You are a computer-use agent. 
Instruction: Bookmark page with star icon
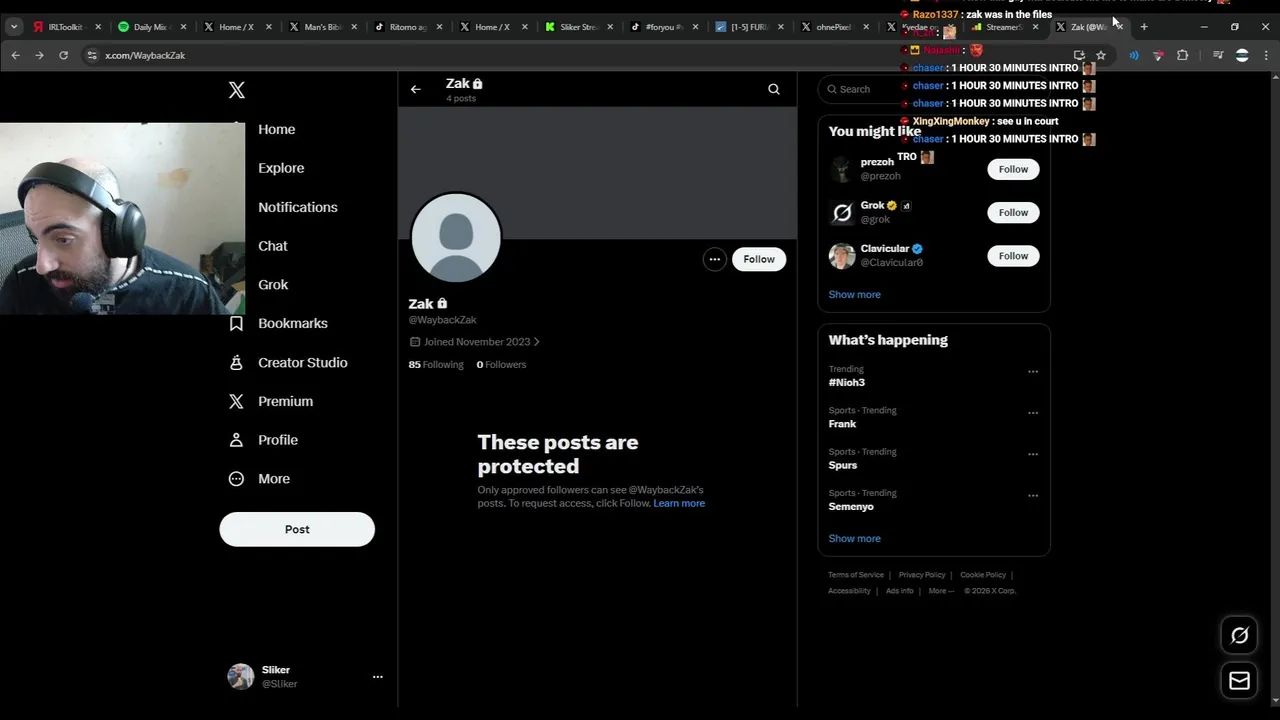tap(1101, 55)
